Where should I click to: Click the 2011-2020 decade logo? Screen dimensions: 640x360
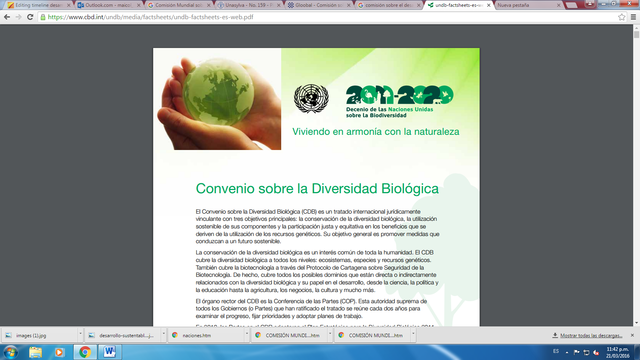[x=400, y=95]
